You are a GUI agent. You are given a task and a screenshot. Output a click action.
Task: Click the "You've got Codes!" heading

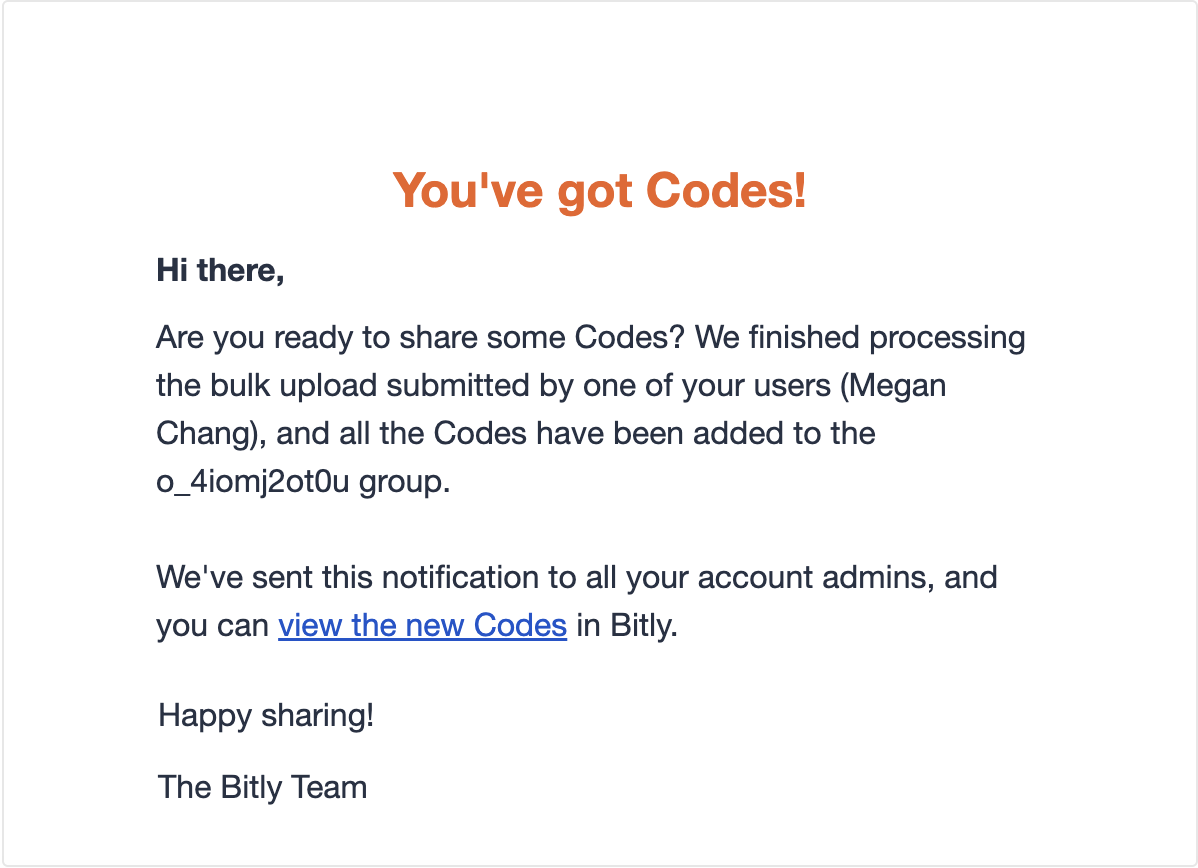599,191
